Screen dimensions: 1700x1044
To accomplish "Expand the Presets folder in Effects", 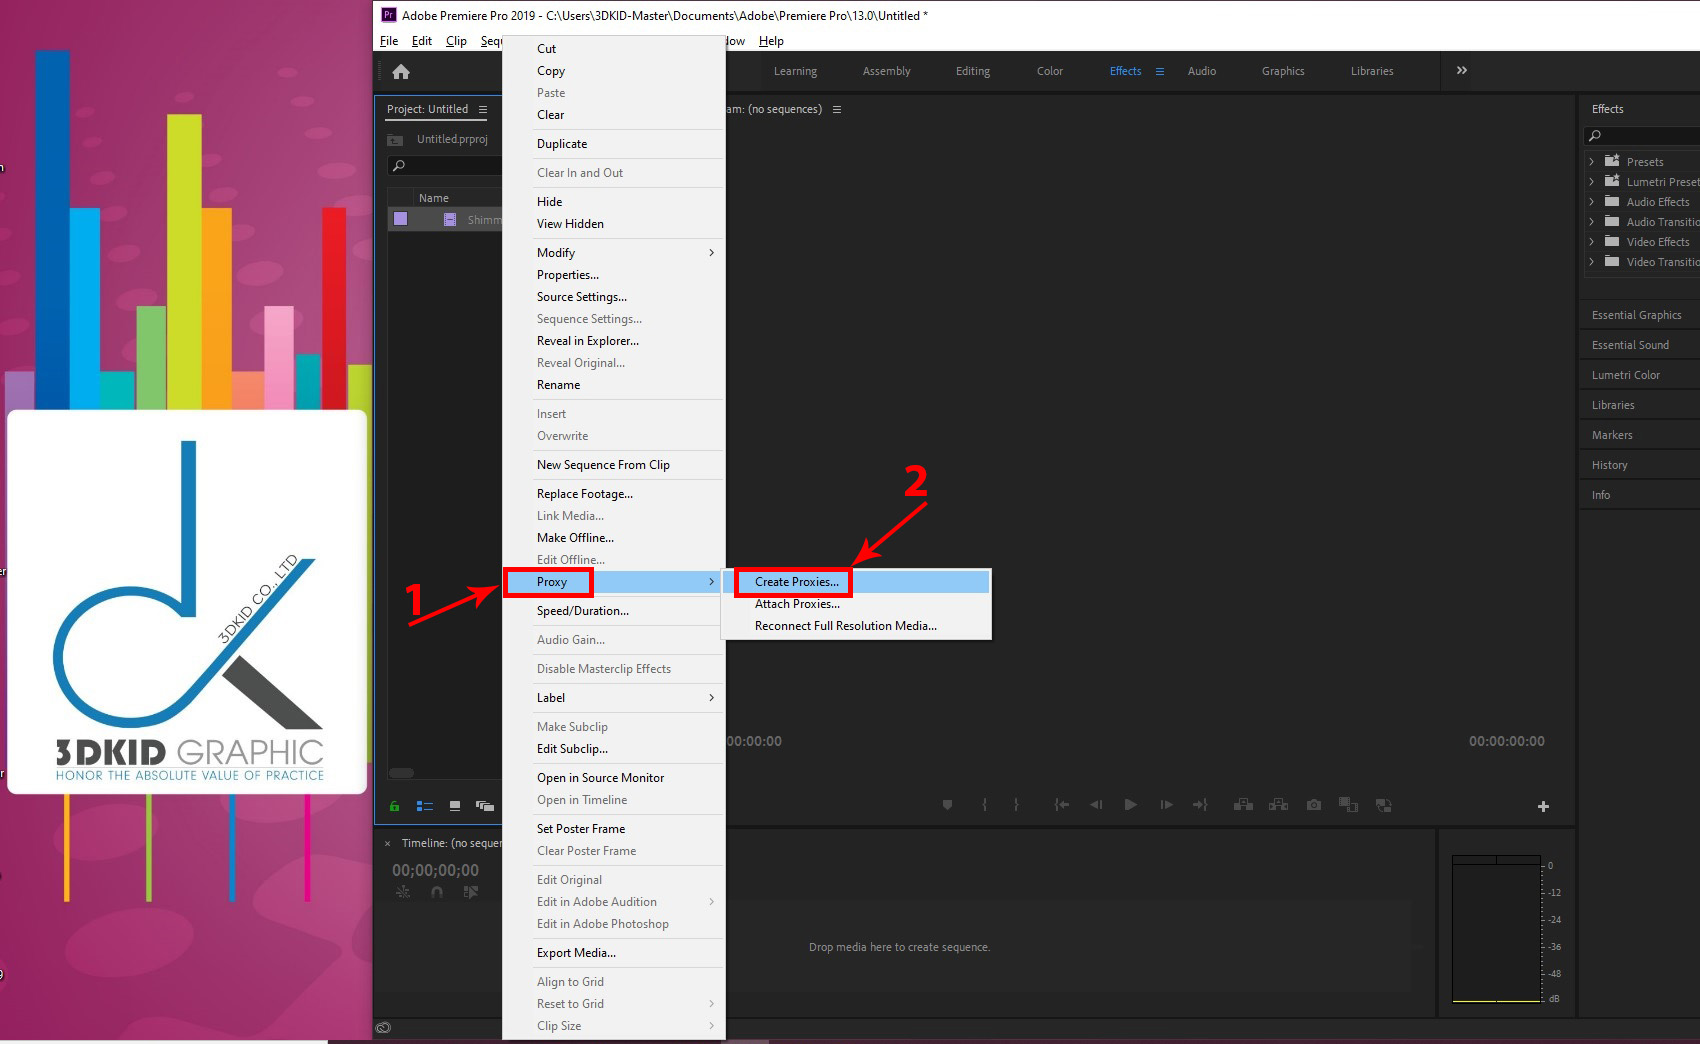I will pyautogui.click(x=1591, y=162).
